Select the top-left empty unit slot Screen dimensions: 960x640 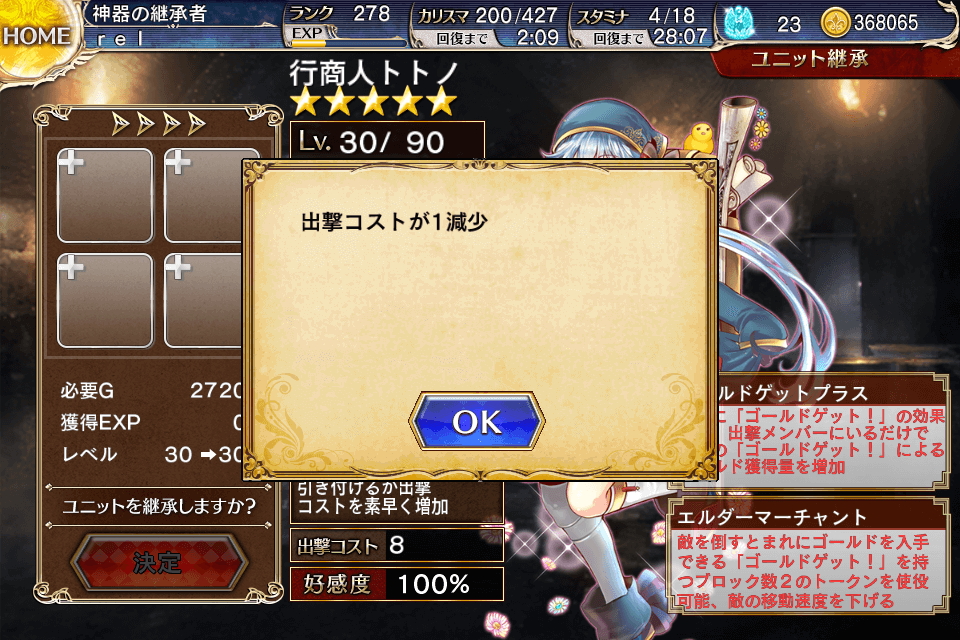[x=105, y=195]
